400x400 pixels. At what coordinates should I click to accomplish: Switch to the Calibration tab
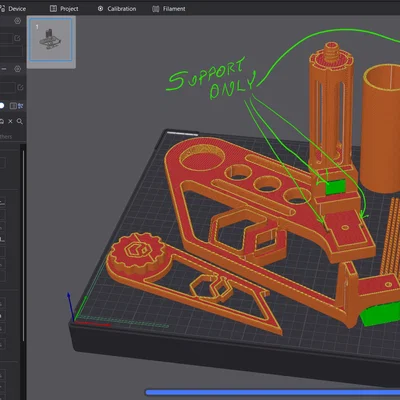(x=117, y=9)
